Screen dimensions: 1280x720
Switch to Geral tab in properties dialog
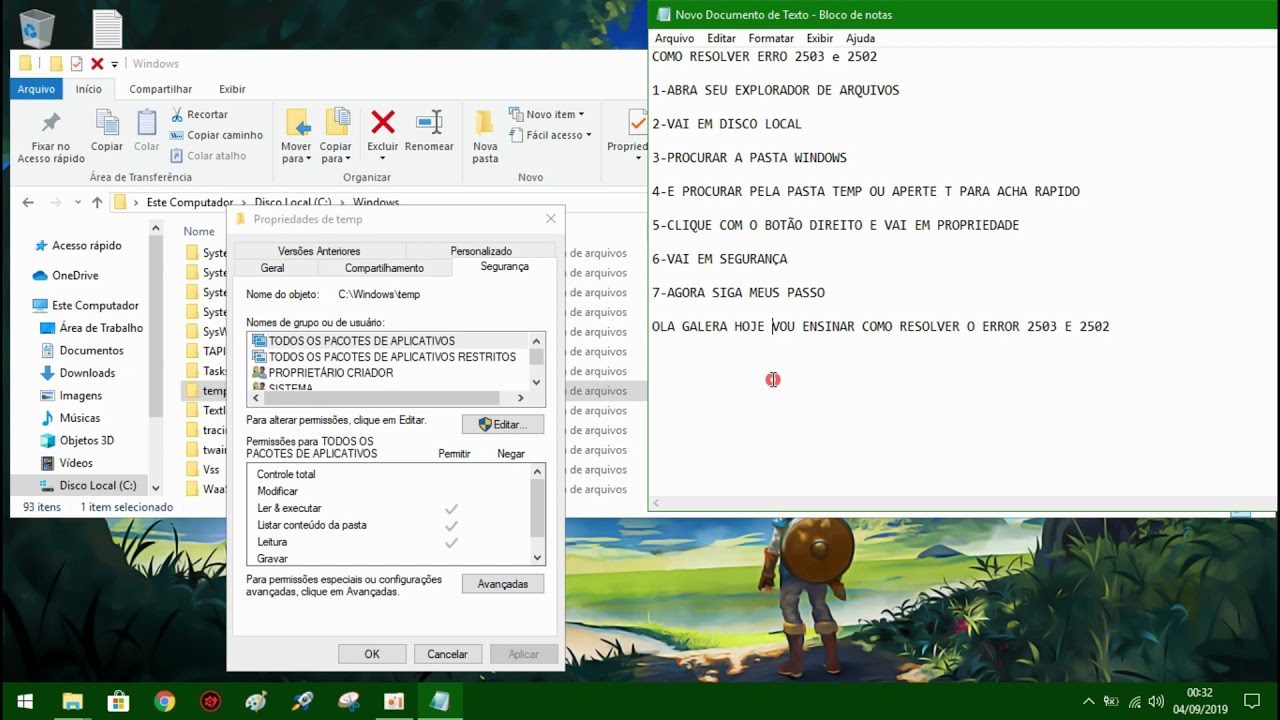(272, 268)
